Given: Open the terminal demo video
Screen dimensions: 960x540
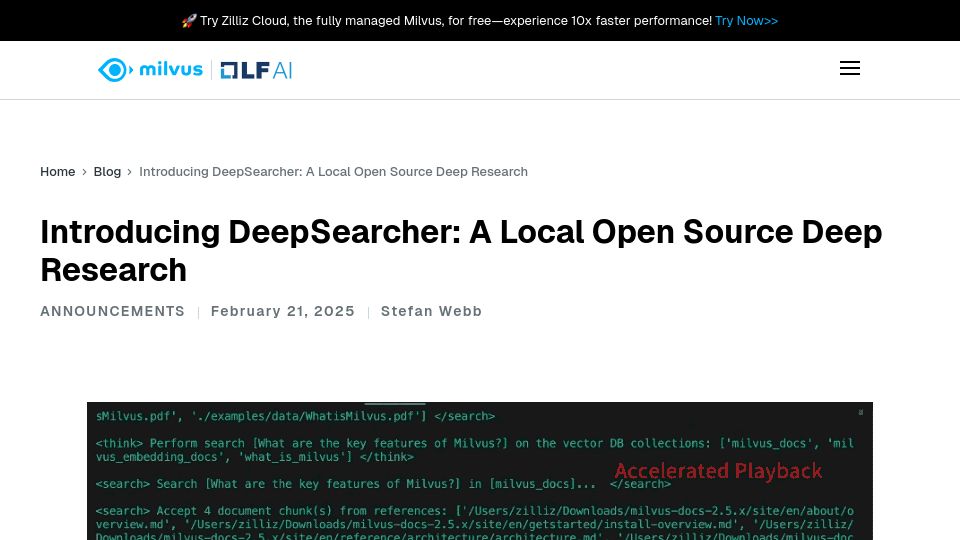Looking at the screenshot, I should pos(480,471).
